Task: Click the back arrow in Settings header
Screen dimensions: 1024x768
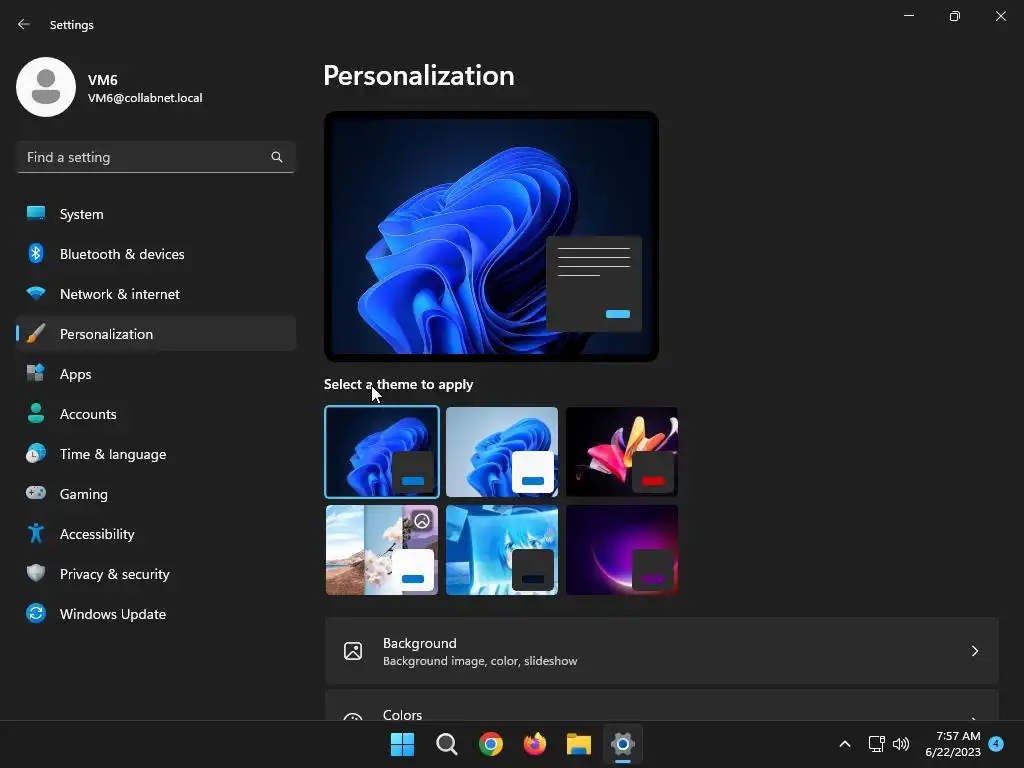Action: coord(24,24)
